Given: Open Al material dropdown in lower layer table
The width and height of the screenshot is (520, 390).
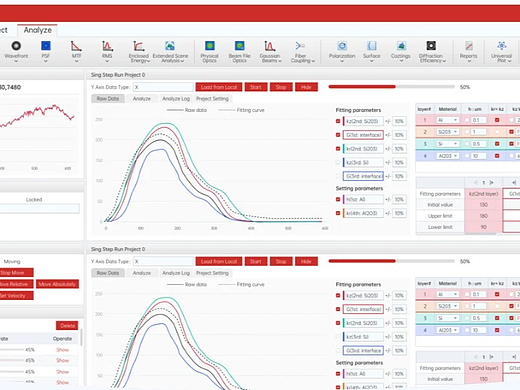Looking at the screenshot, I should (448, 294).
